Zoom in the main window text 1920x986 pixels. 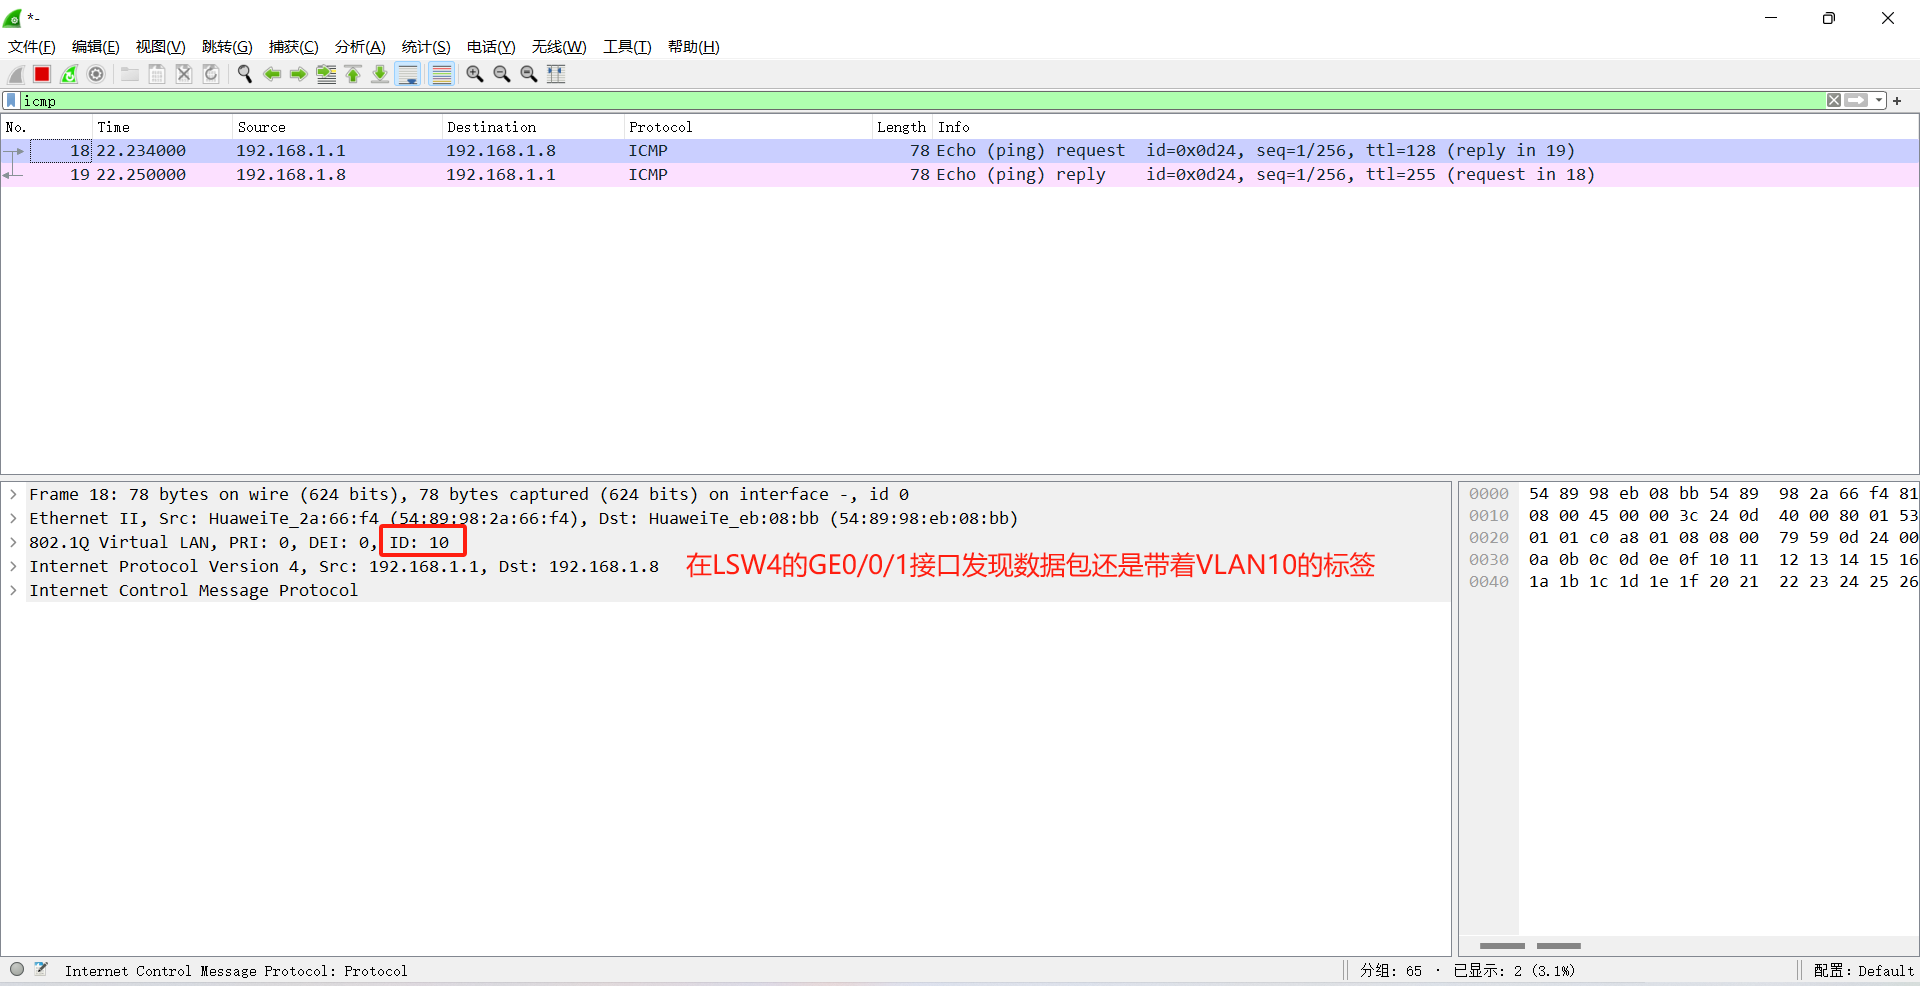[475, 74]
